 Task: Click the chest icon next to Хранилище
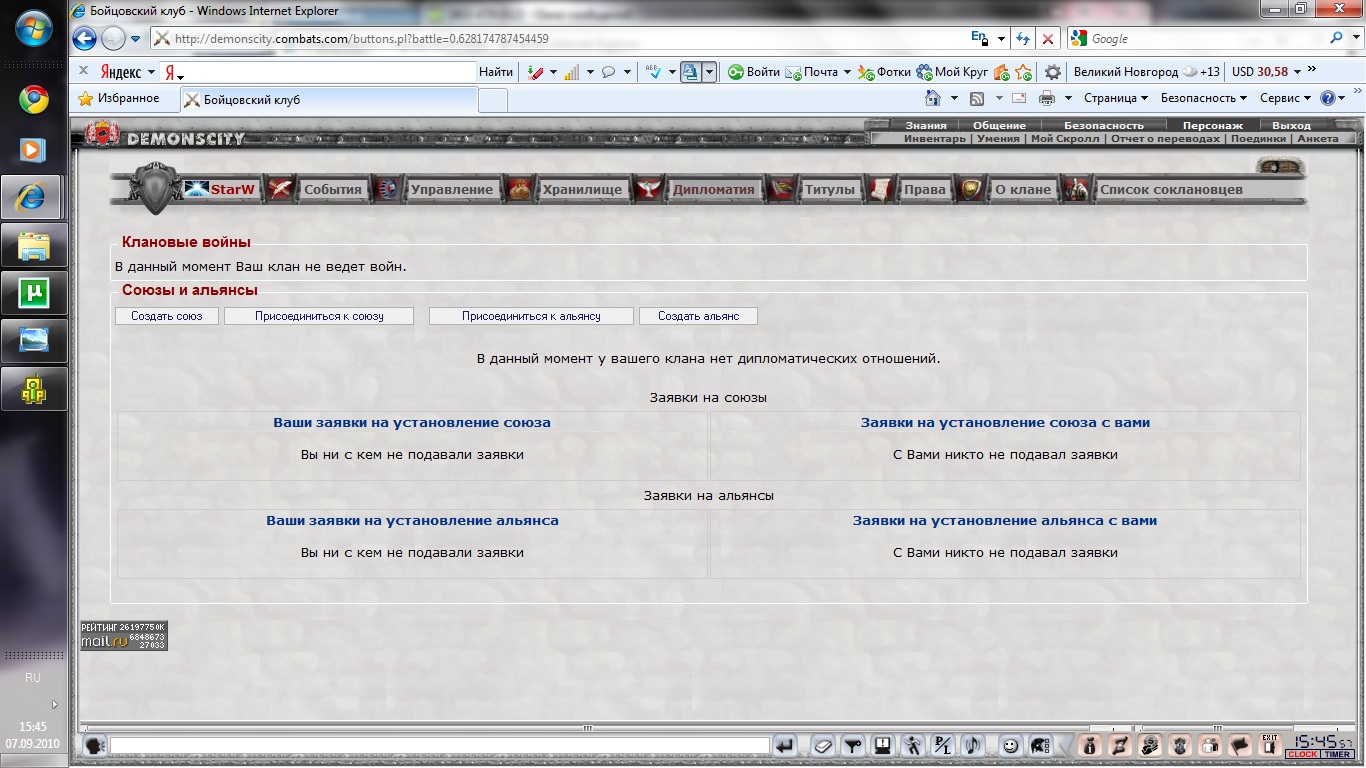519,189
